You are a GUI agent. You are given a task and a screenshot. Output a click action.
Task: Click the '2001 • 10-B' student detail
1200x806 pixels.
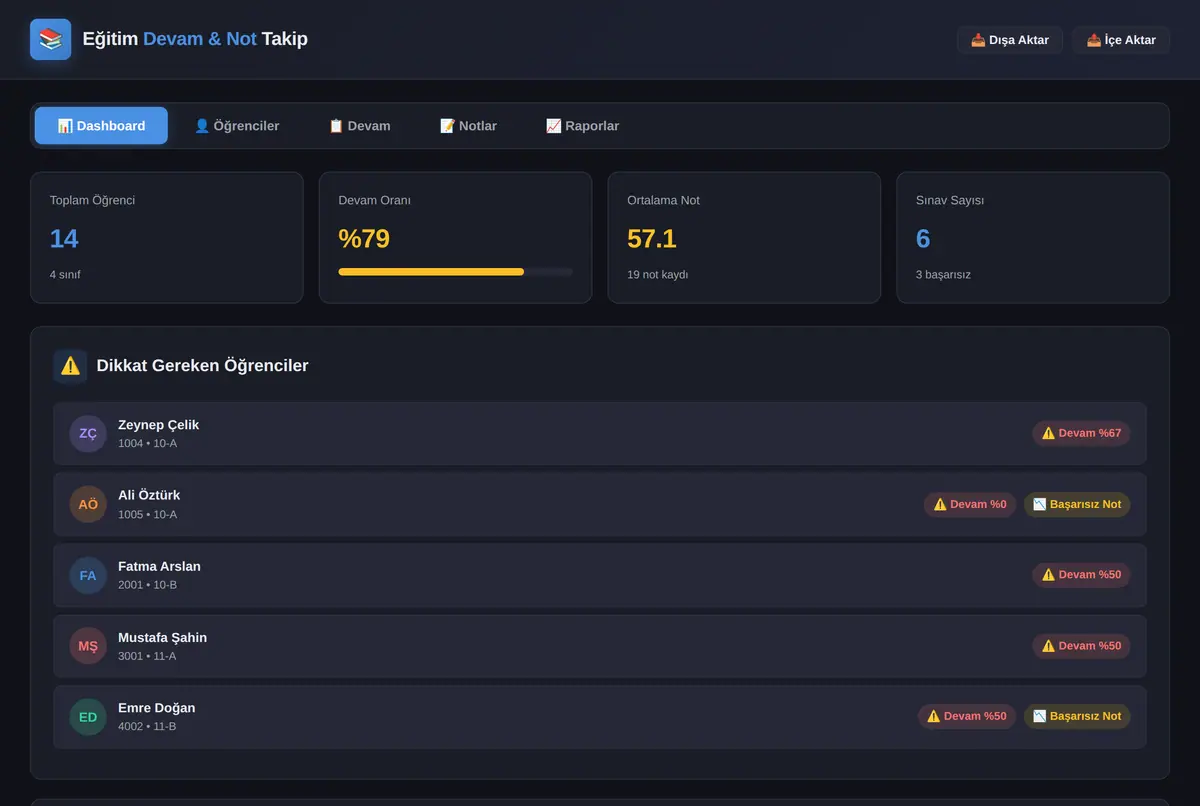(147, 585)
